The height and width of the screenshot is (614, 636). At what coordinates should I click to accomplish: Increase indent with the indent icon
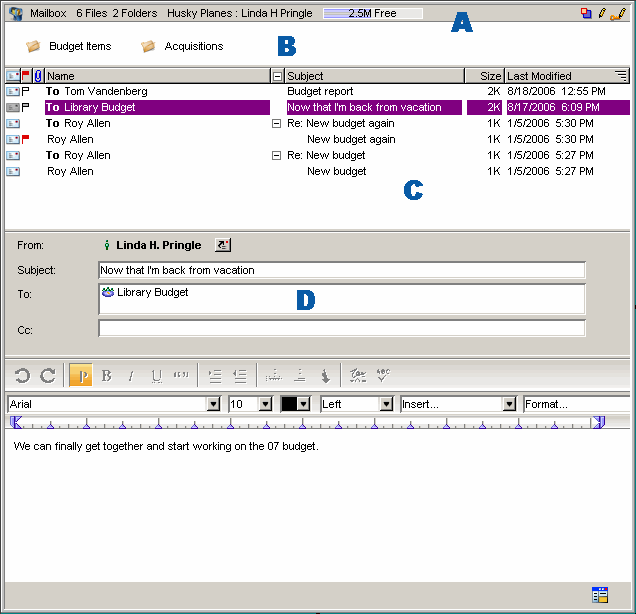(215, 376)
